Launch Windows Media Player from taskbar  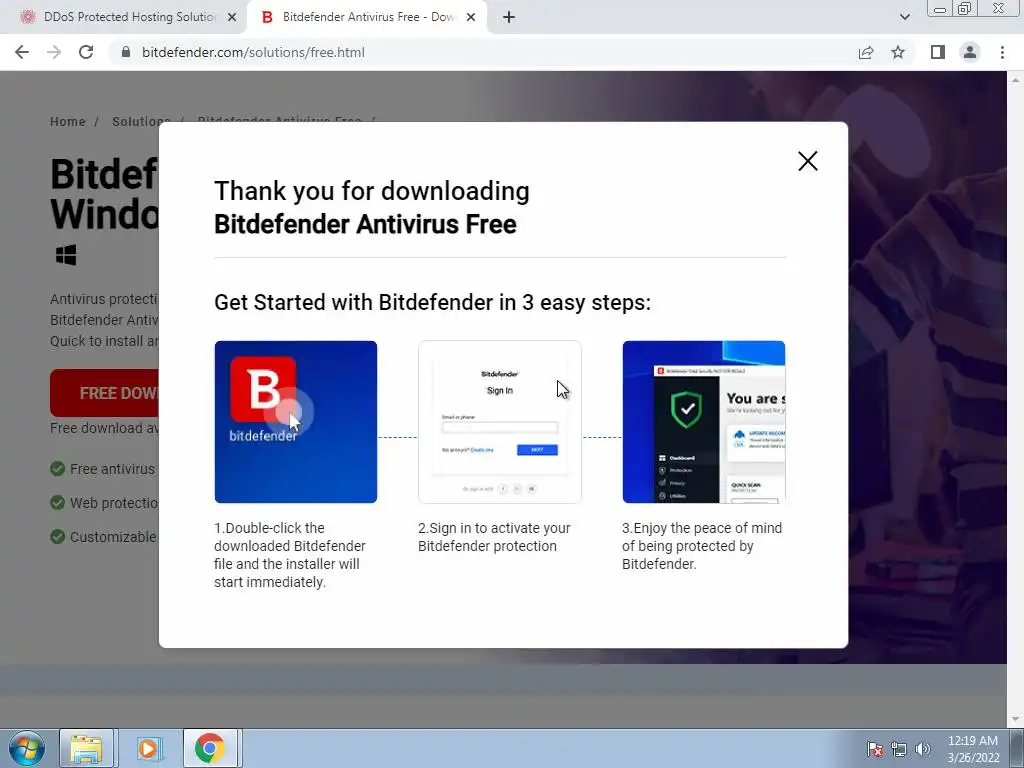click(x=148, y=748)
